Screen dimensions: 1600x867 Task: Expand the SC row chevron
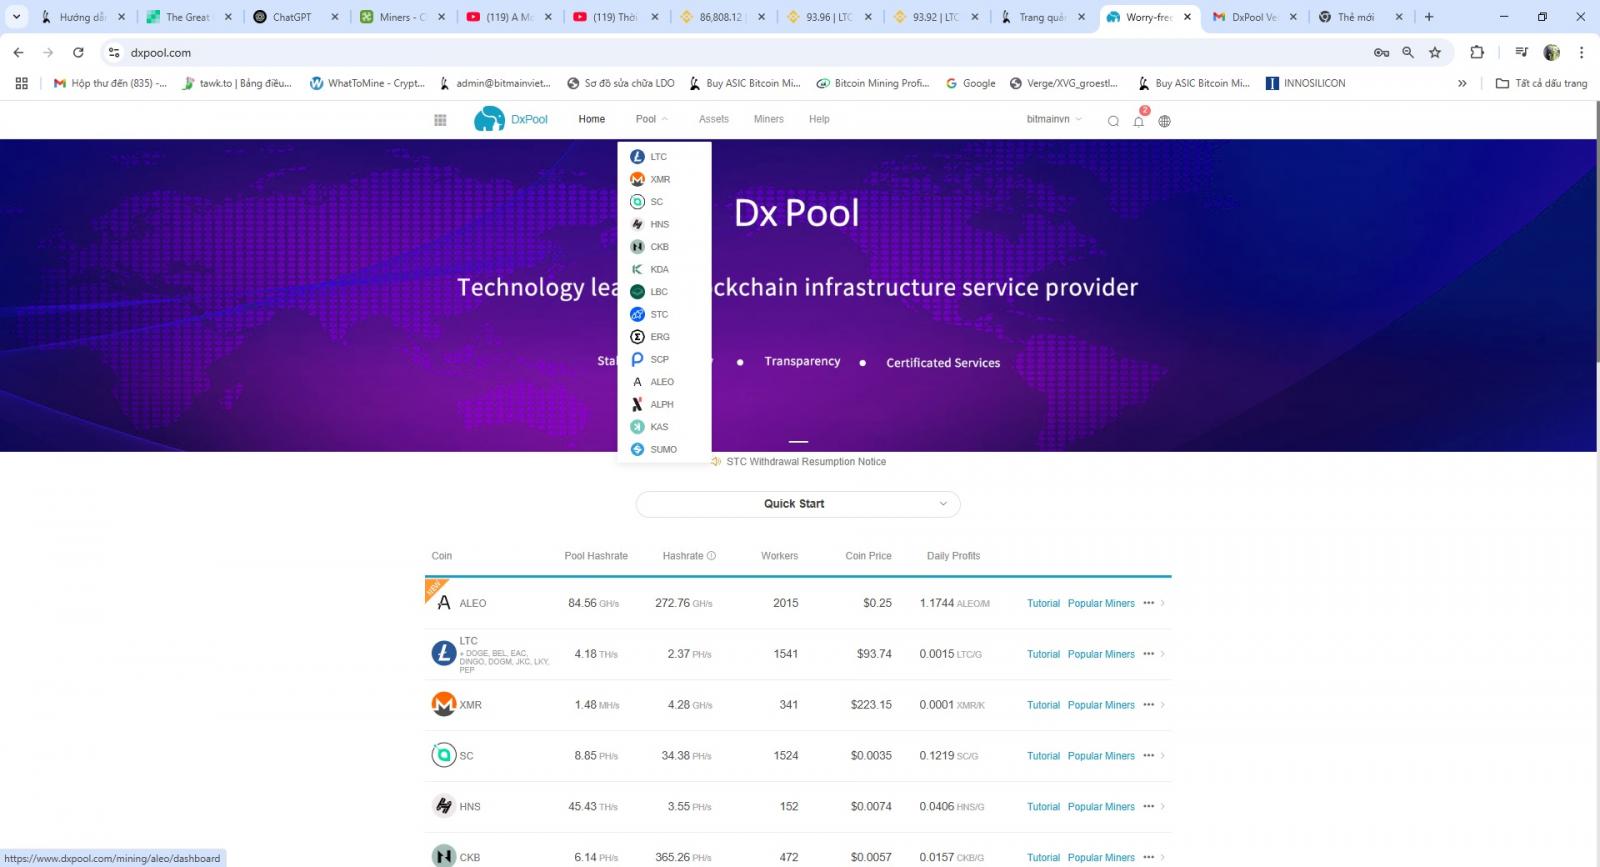point(1163,756)
